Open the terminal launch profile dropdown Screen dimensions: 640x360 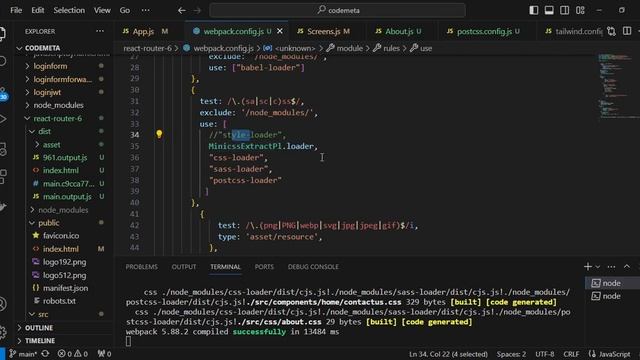pos(598,267)
